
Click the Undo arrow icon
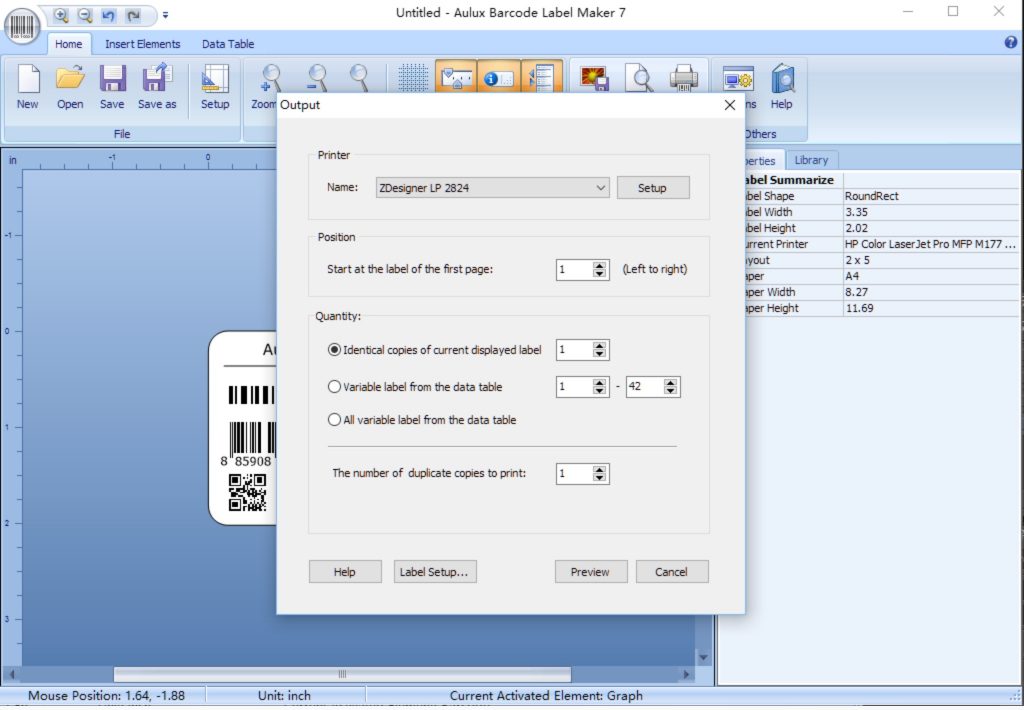[108, 16]
